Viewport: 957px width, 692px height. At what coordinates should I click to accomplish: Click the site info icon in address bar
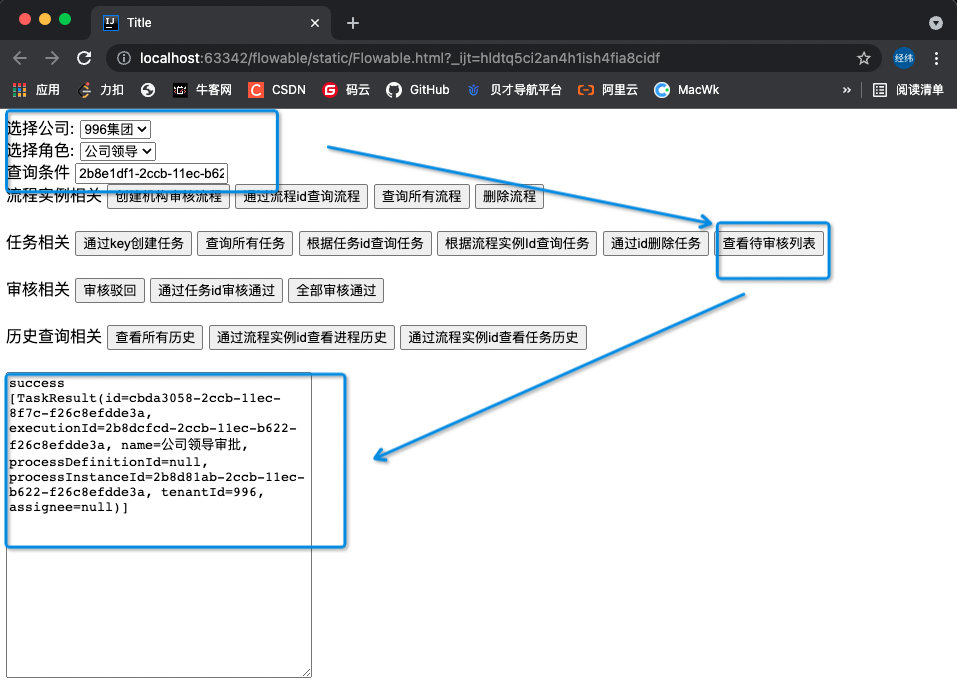coord(124,58)
